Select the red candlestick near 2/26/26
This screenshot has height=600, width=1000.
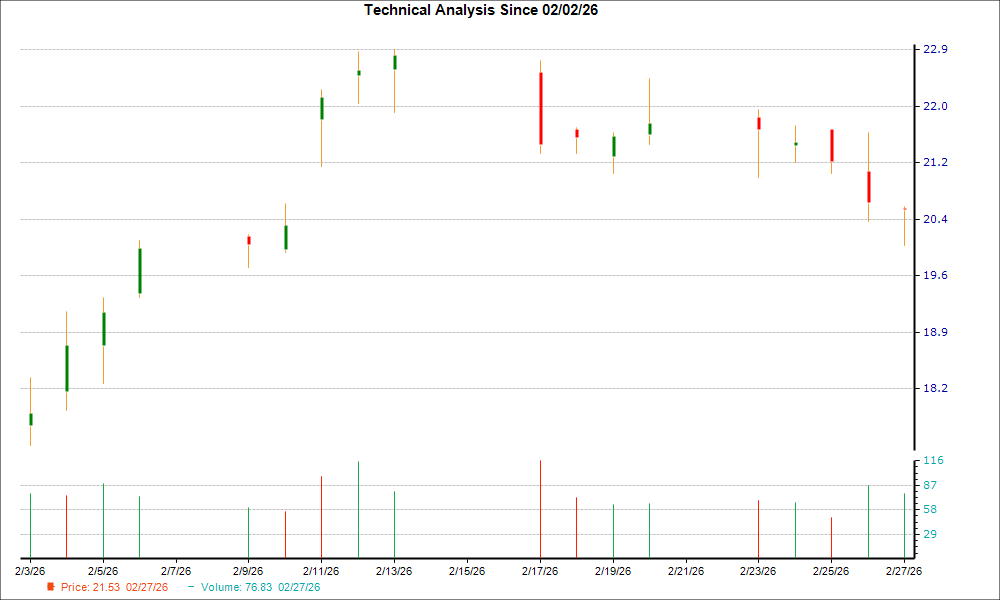[869, 185]
